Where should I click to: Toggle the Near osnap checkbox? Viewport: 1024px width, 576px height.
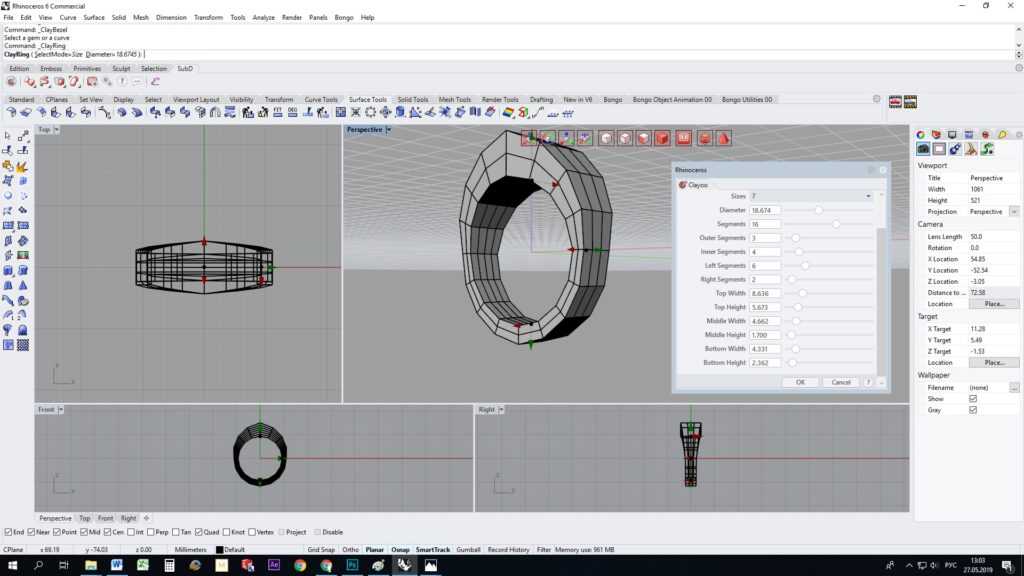33,532
